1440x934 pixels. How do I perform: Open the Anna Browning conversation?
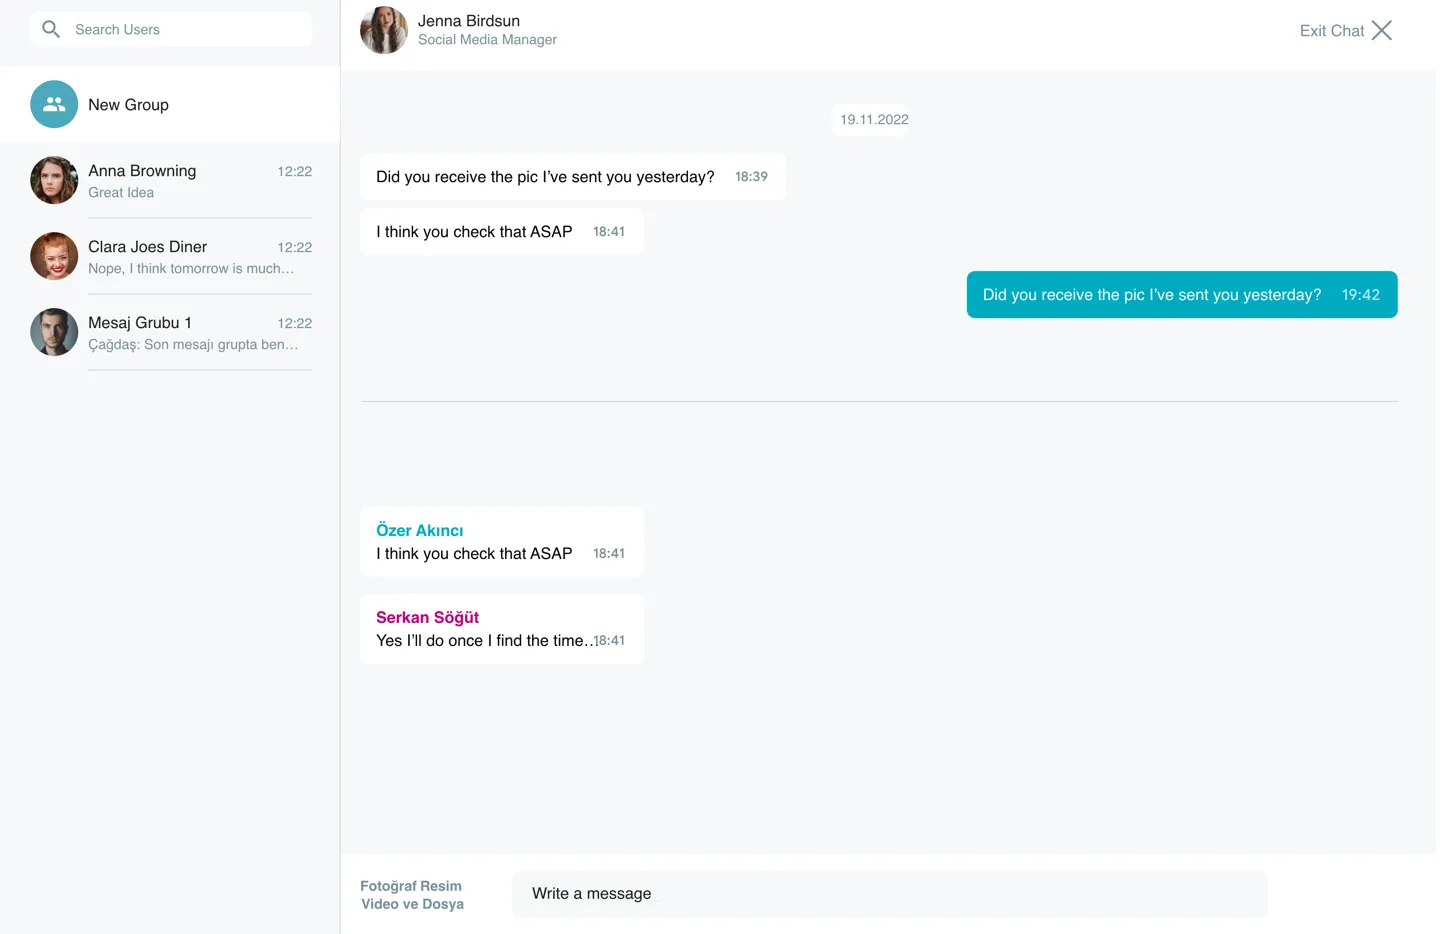point(190,181)
